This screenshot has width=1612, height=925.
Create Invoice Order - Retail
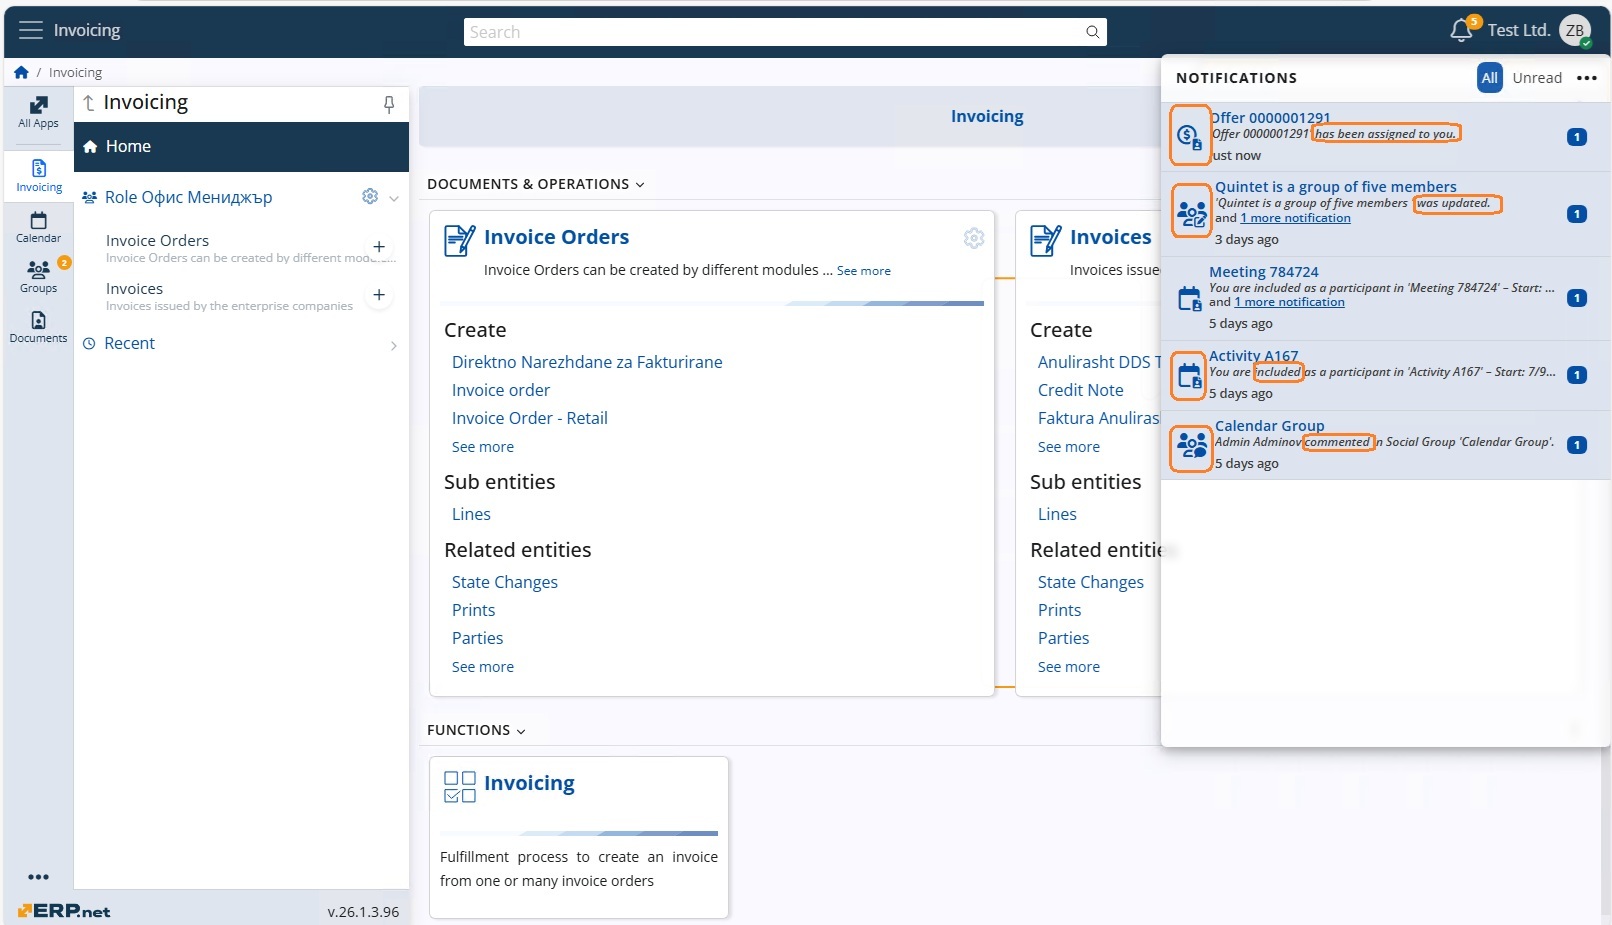click(x=529, y=418)
